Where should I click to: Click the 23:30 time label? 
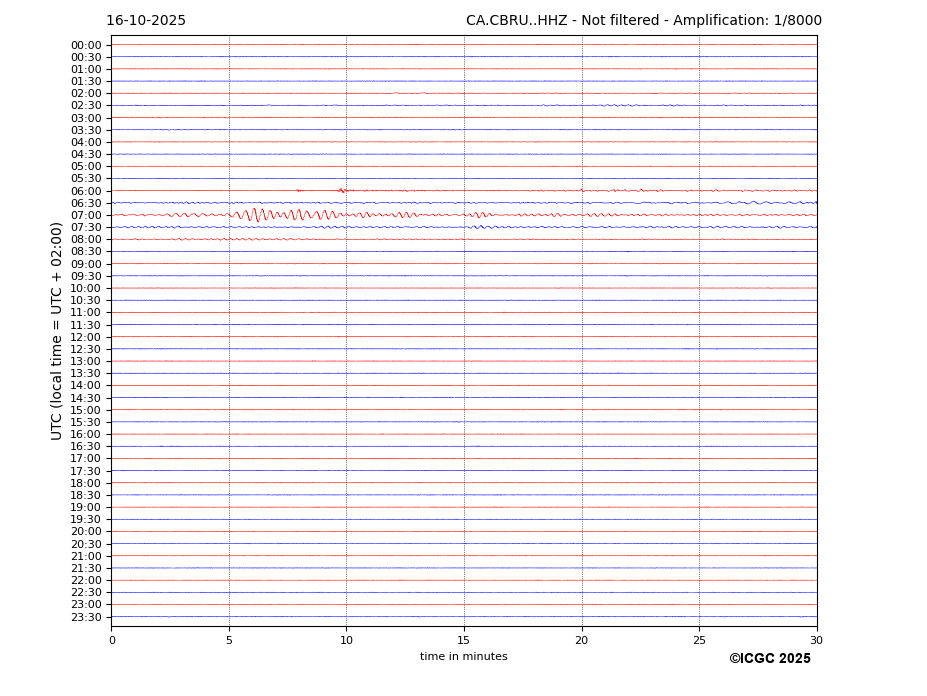click(x=86, y=617)
